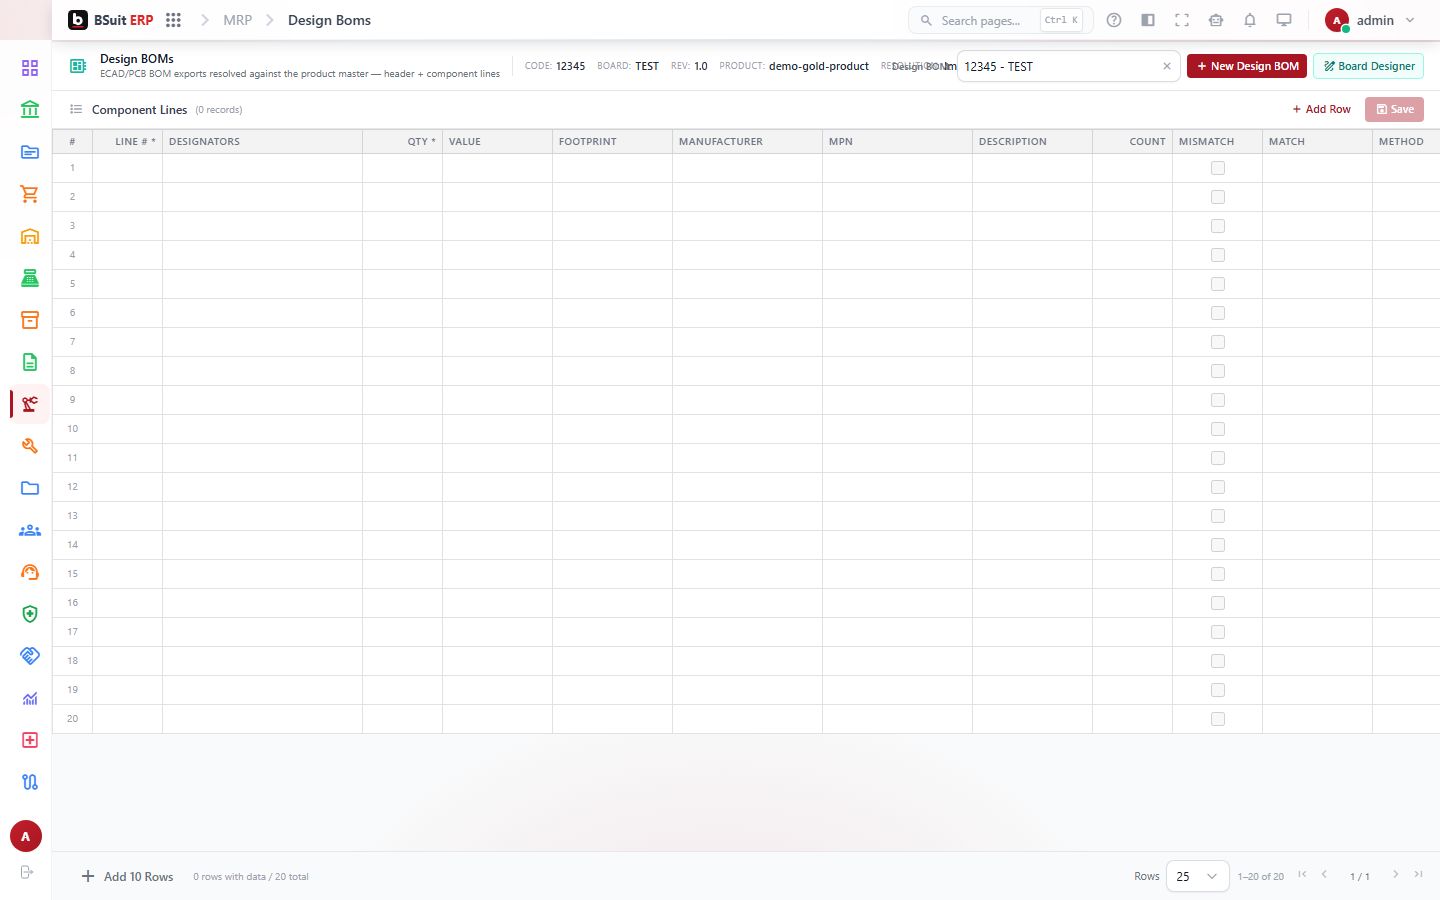The width and height of the screenshot is (1440, 900).
Task: Open the Design BOM selector showing 12345 - TEST
Action: (1068, 66)
